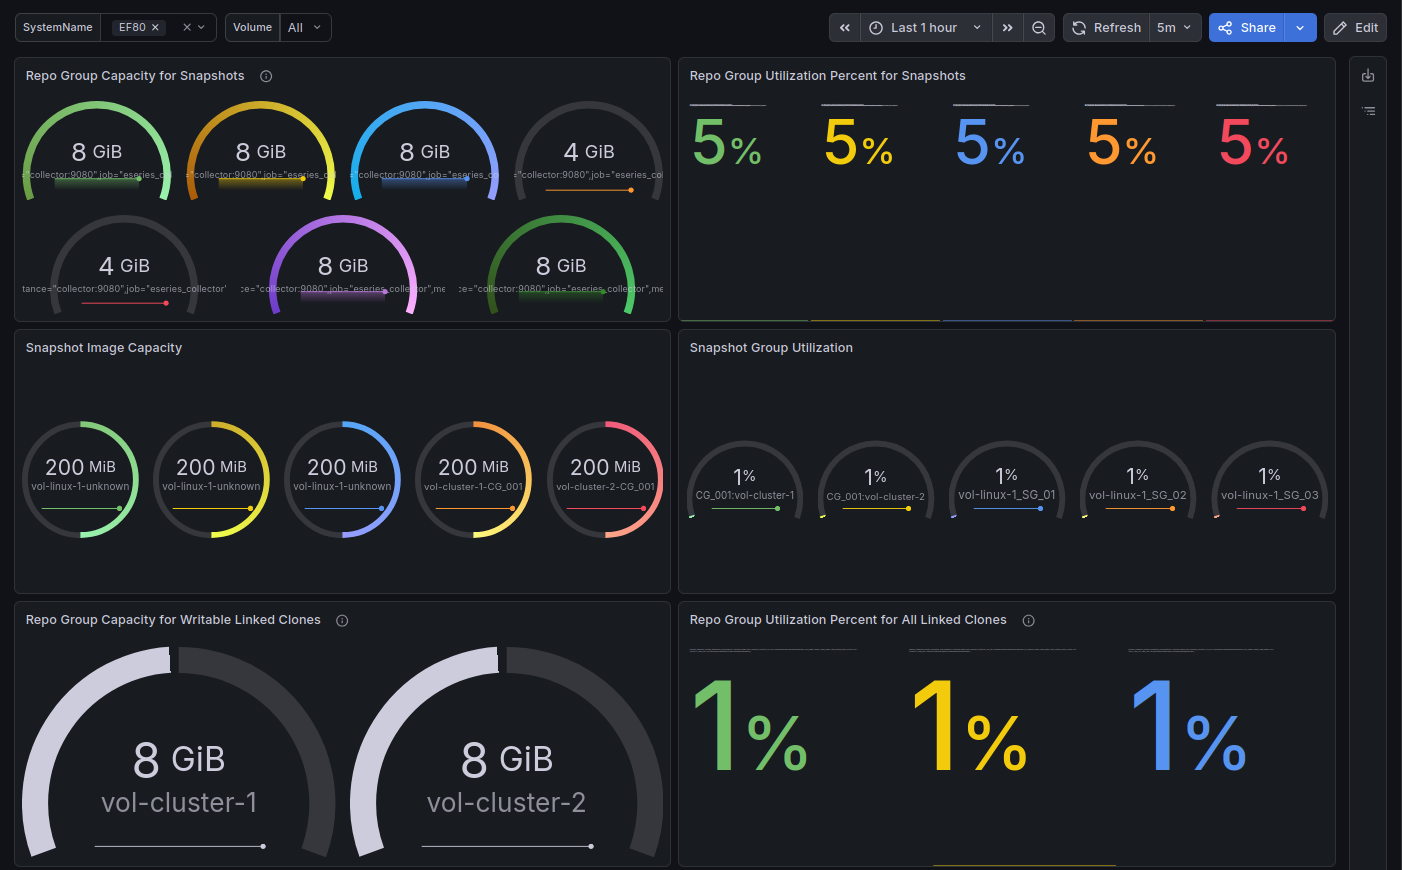Open 'Snapshot Image Capacity' panel title
The image size is (1402, 870).
(x=104, y=348)
